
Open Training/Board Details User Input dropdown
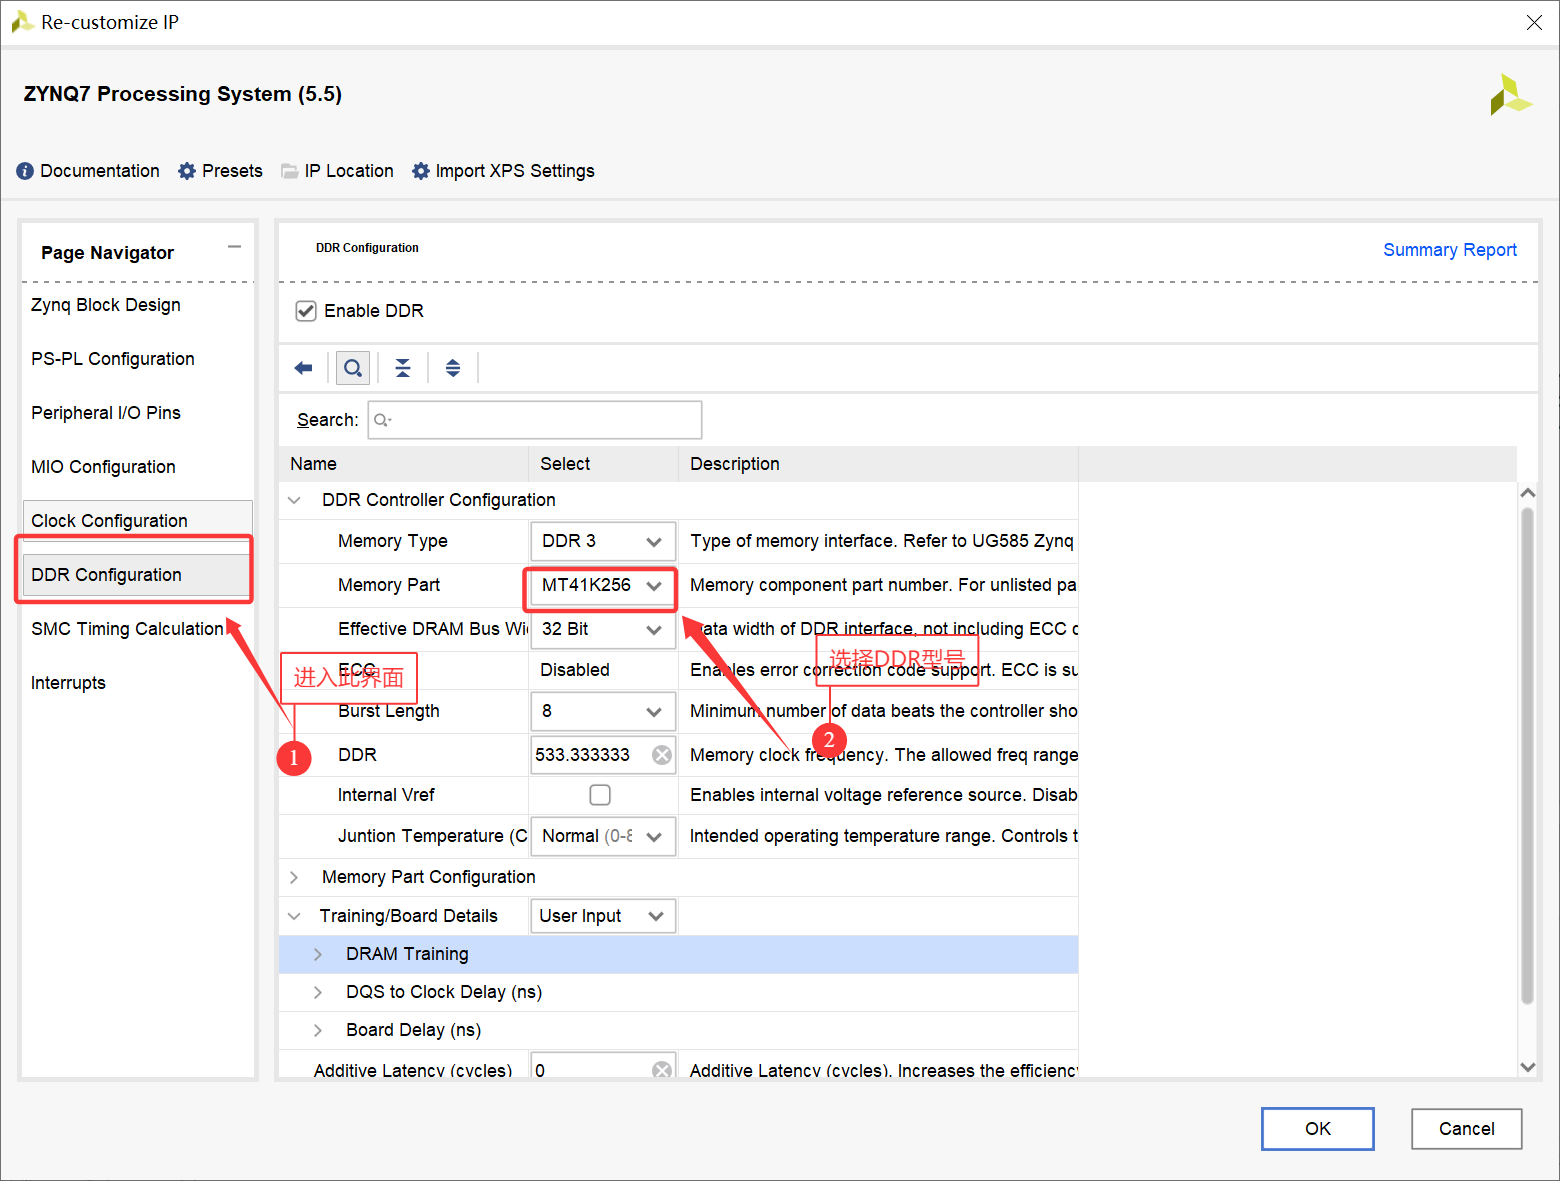click(603, 916)
